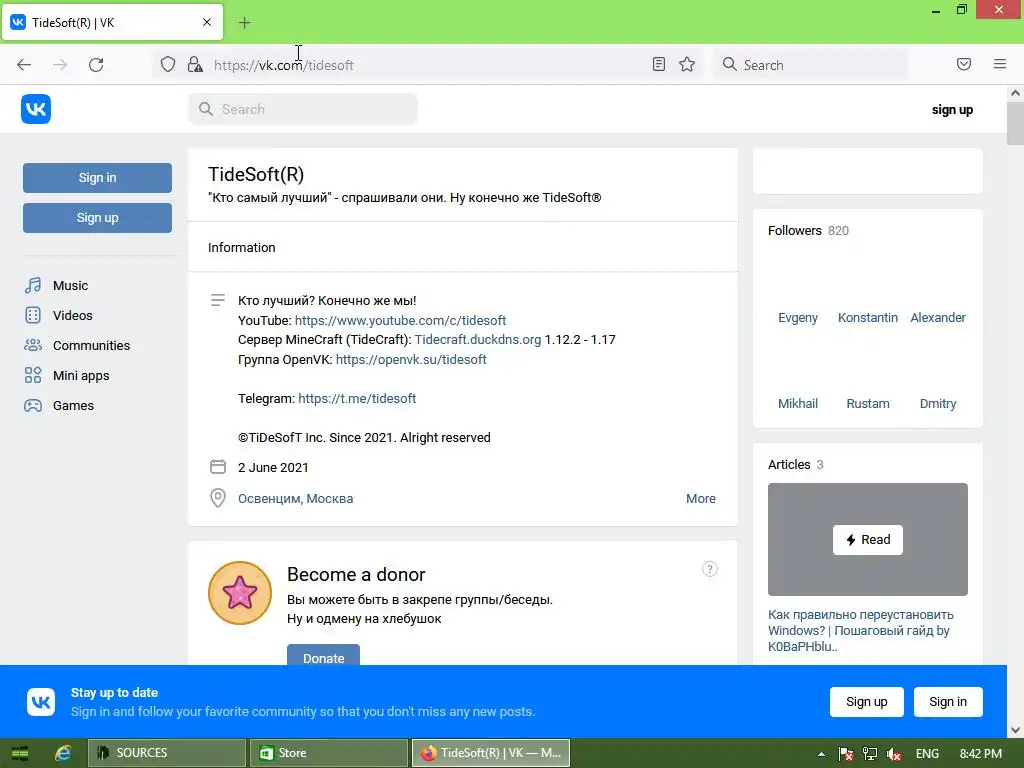Screen dimensions: 1024x768
Task: Expand information with the More link
Action: [701, 498]
